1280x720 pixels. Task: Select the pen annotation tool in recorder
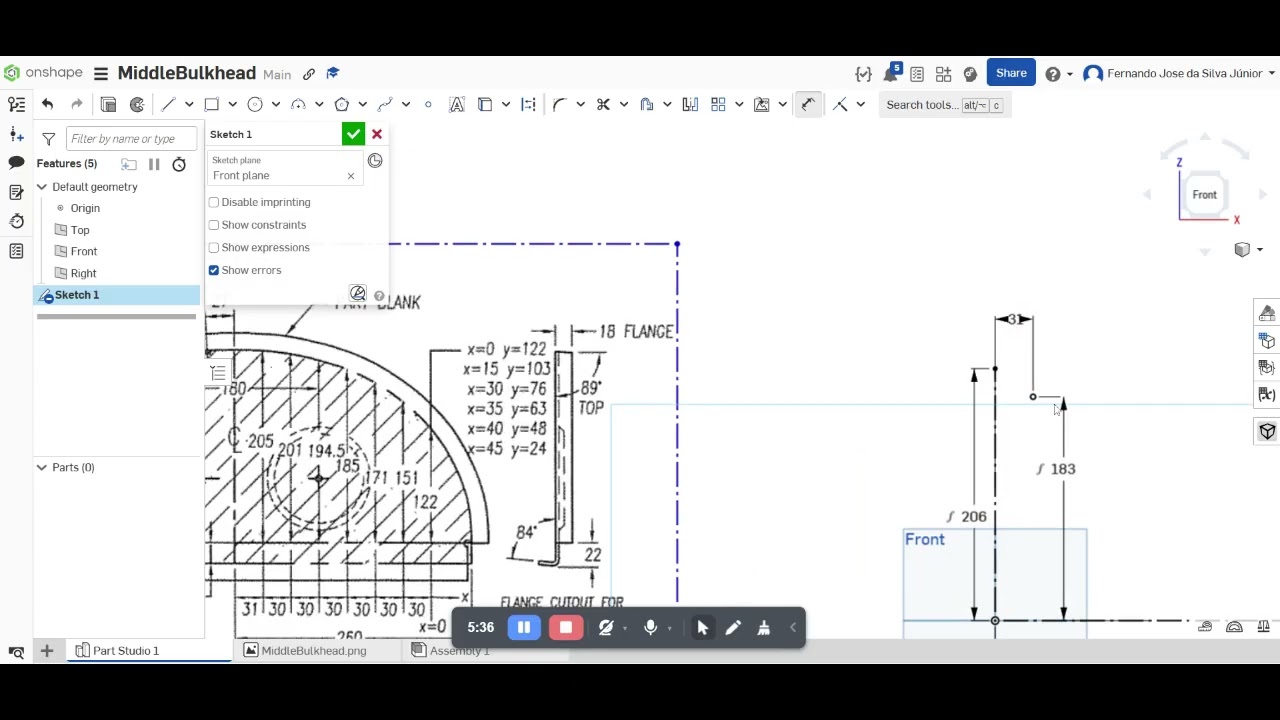click(733, 627)
